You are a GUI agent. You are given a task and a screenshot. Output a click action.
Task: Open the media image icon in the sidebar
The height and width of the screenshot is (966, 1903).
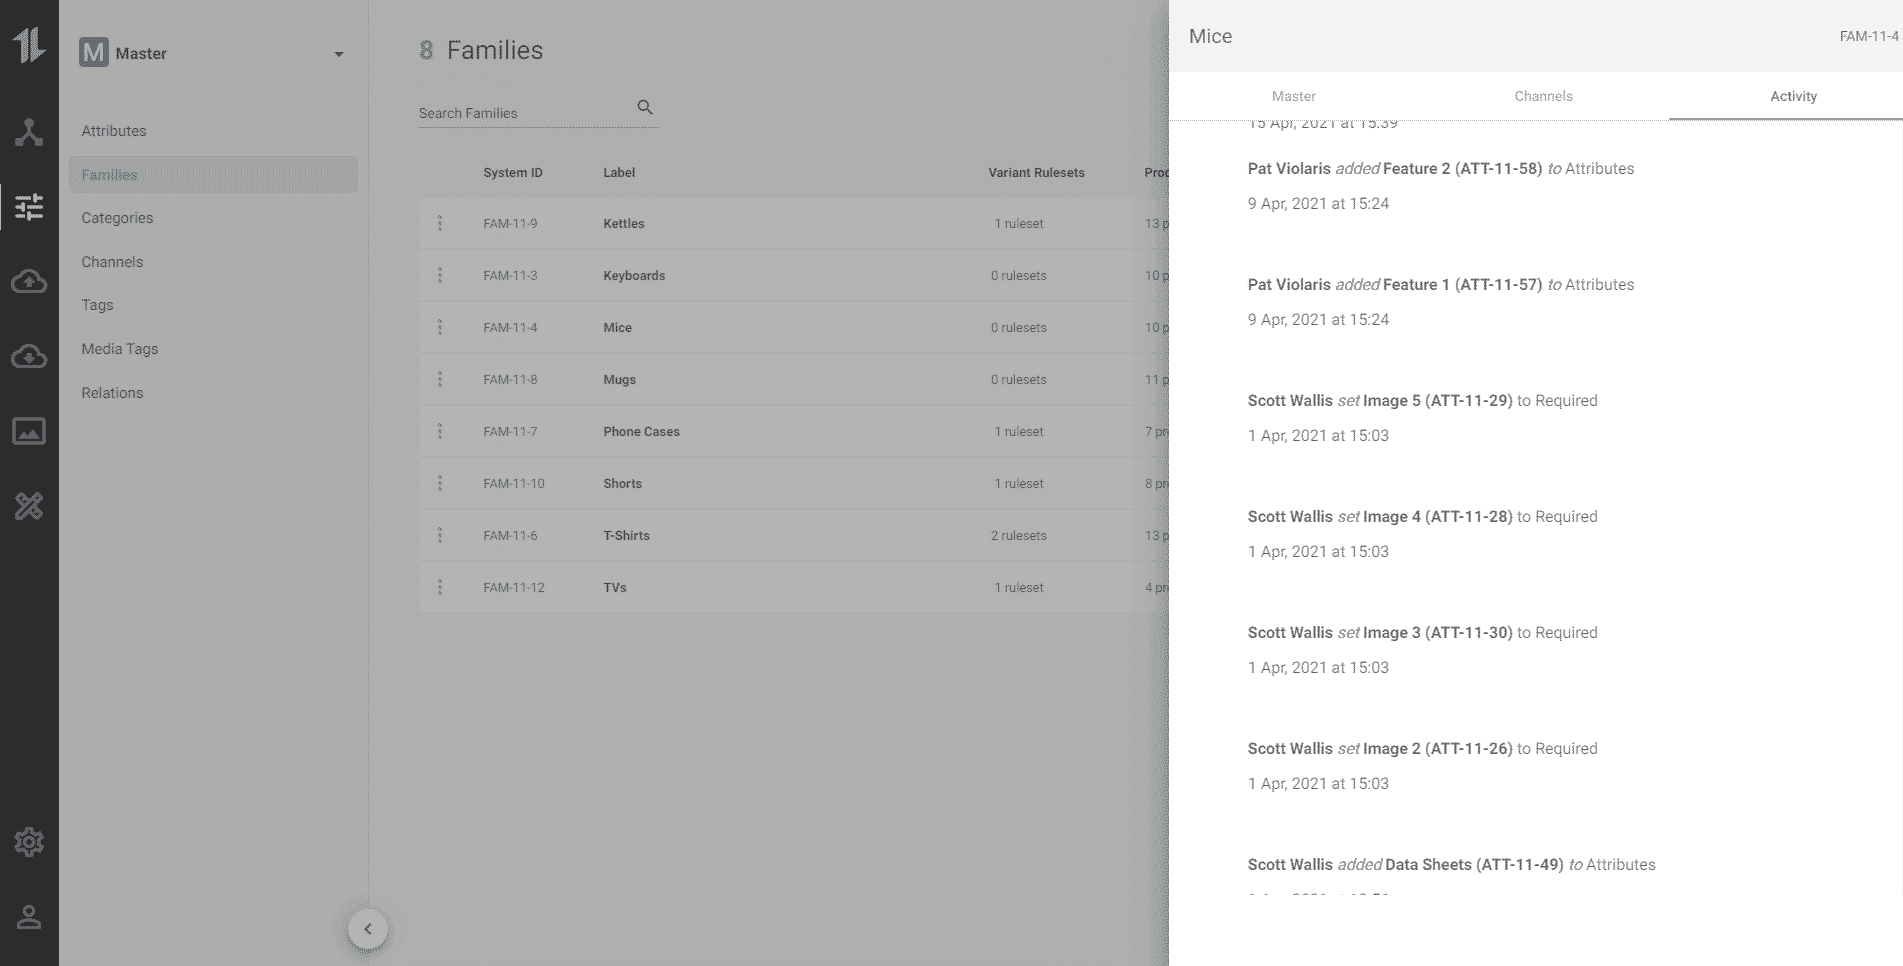[29, 432]
